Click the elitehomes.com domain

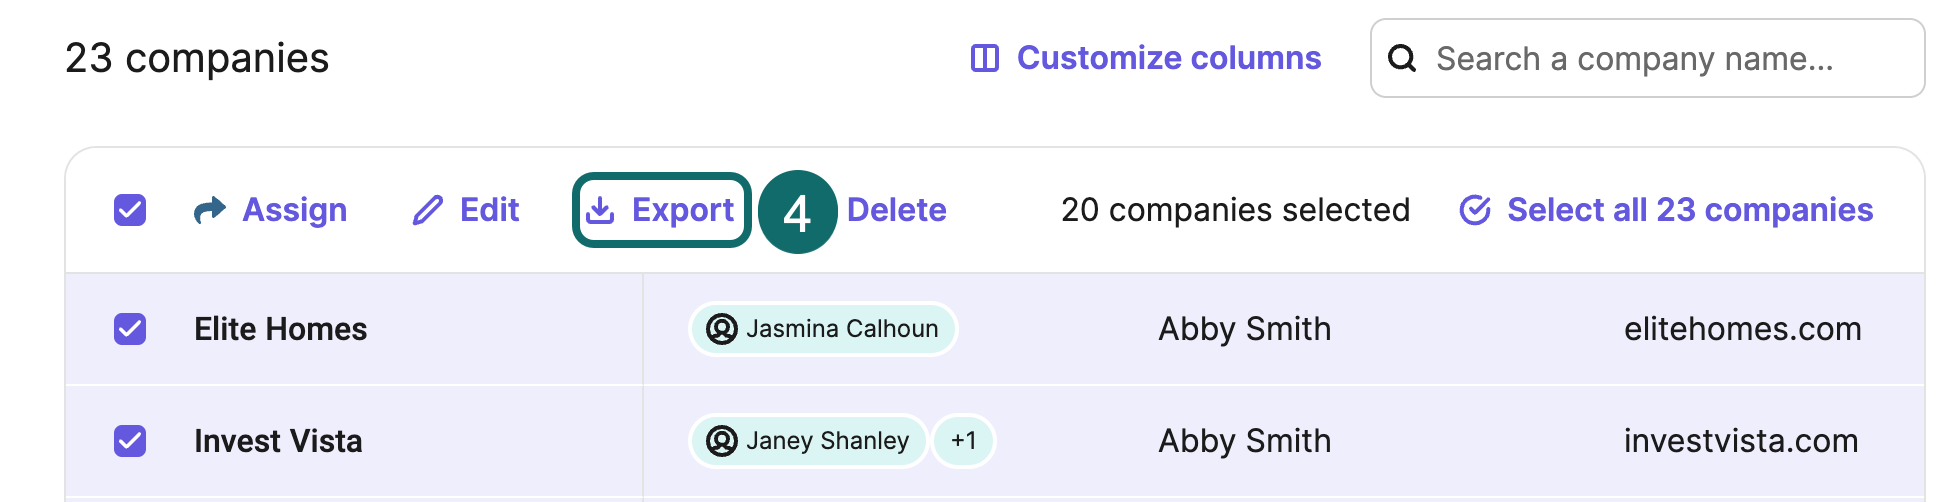coord(1742,329)
